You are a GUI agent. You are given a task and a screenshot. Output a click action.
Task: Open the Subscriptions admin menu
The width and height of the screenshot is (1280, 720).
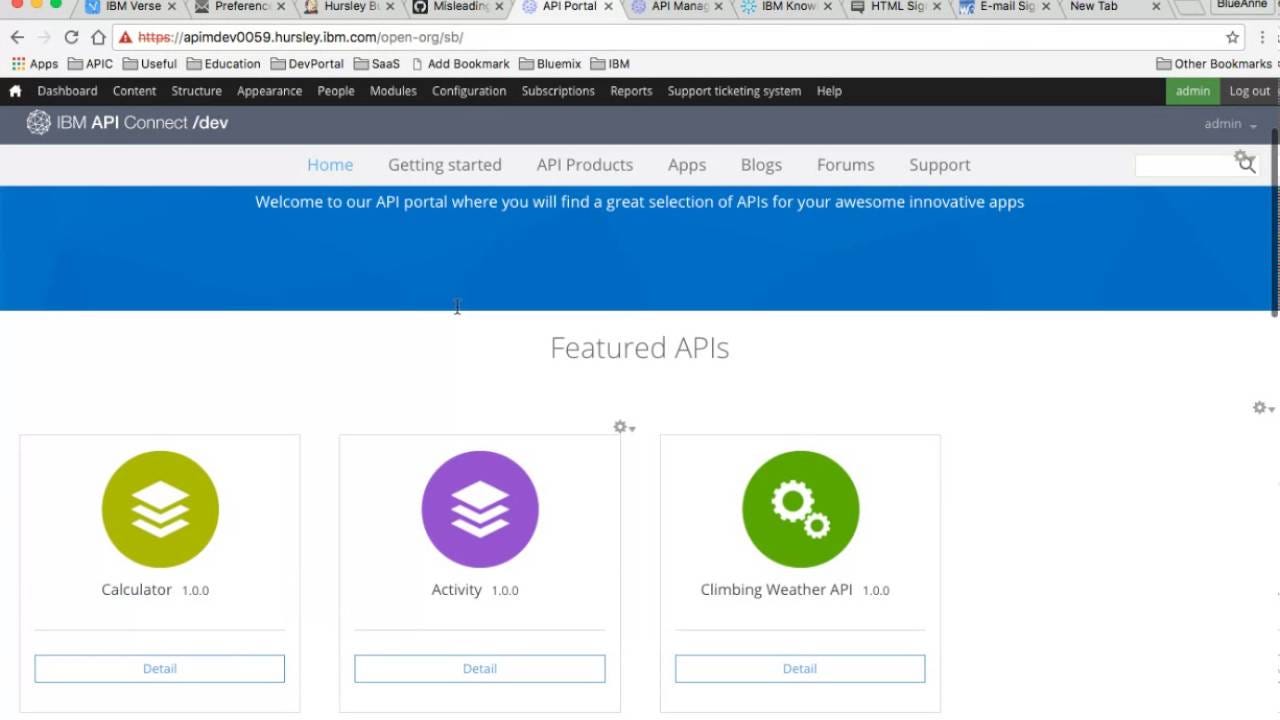click(558, 91)
